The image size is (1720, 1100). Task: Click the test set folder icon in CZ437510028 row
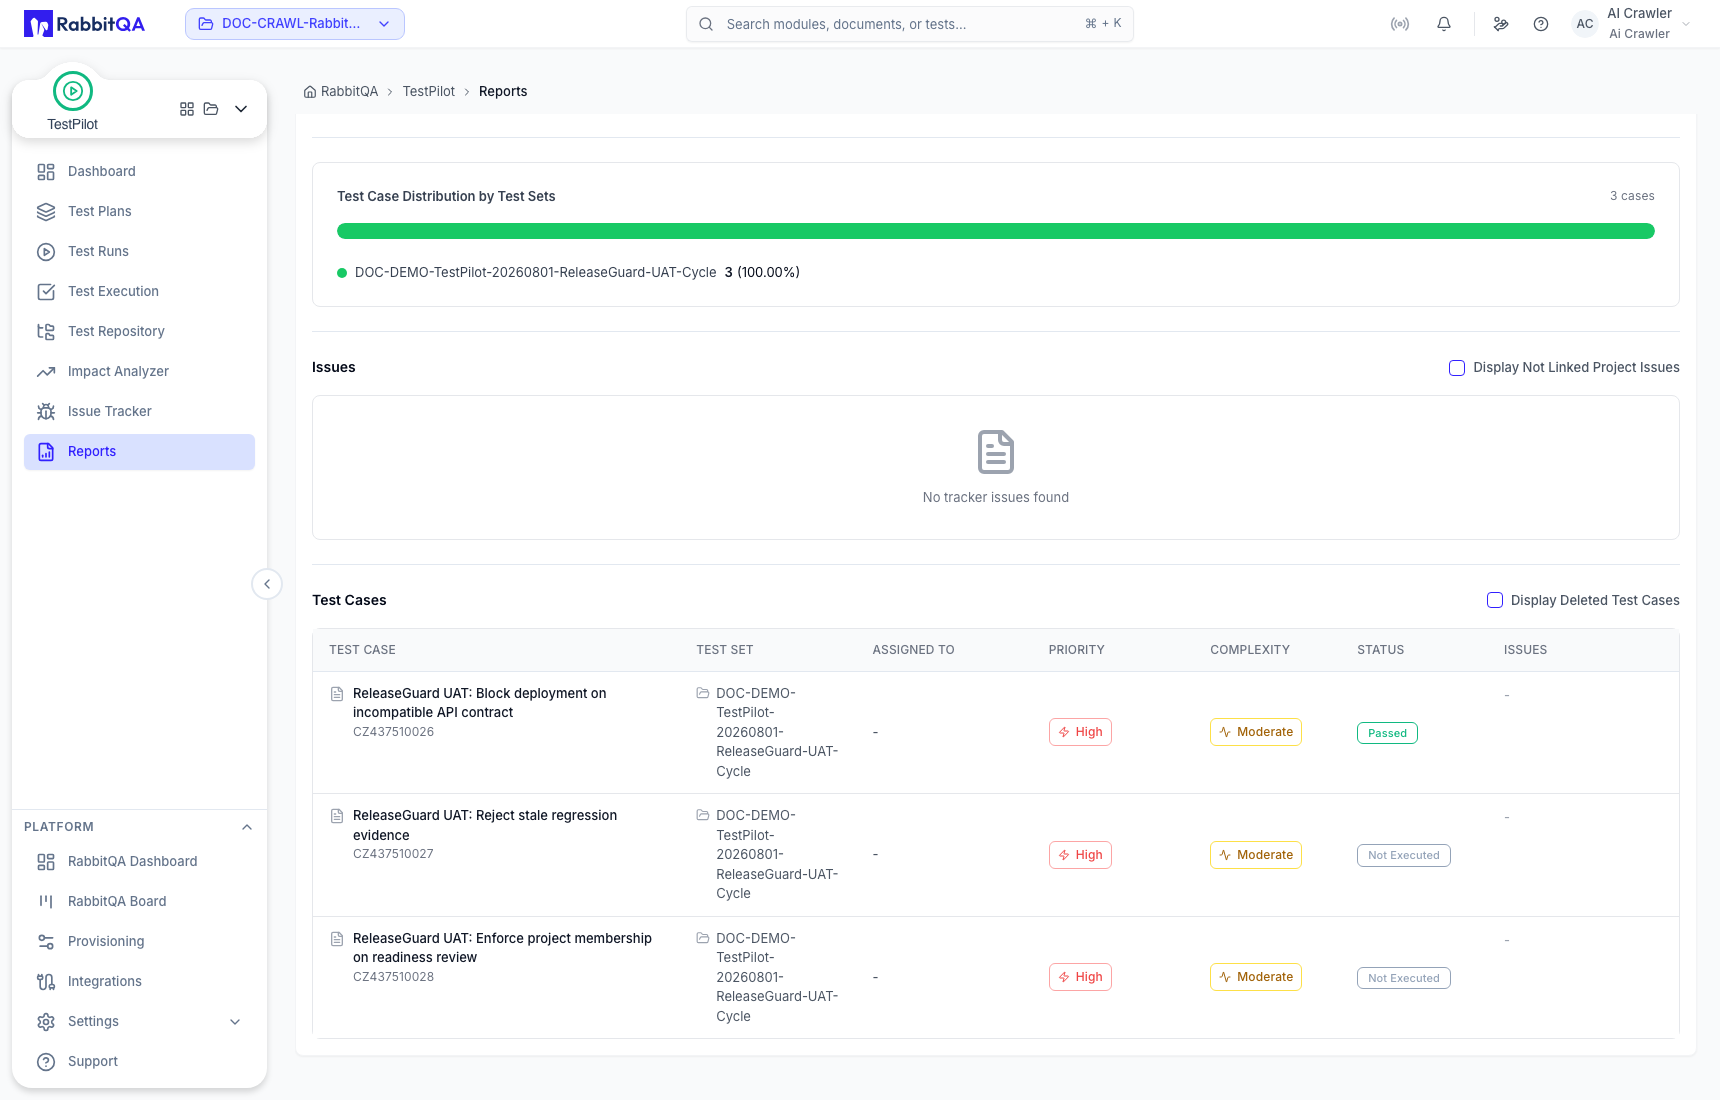[x=703, y=938]
